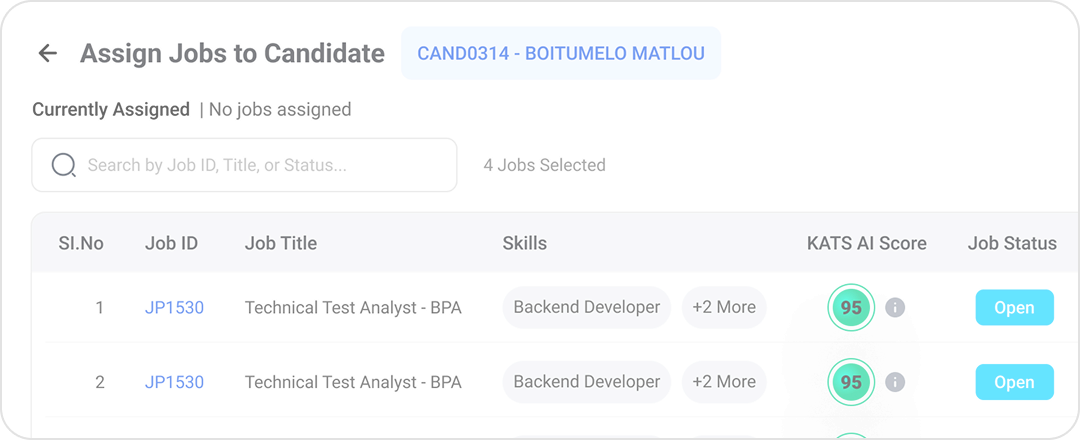Open the JP1530 link in row 2
This screenshot has height=440, width=1080.
pyautogui.click(x=174, y=382)
